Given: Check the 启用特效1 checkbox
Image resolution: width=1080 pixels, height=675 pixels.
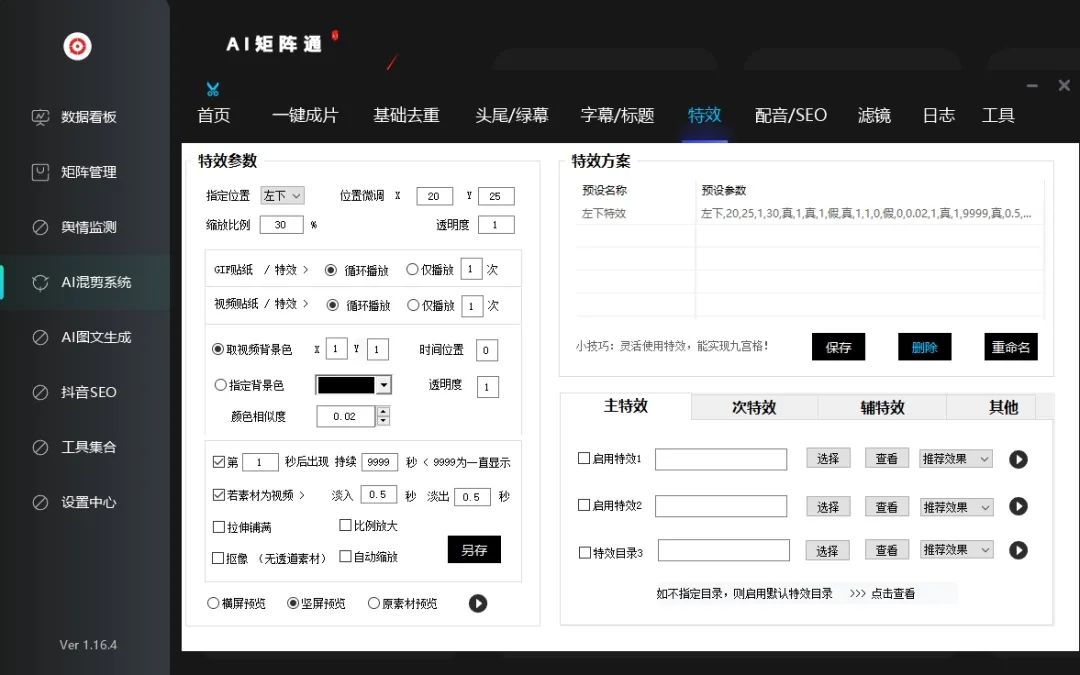Looking at the screenshot, I should (584, 458).
